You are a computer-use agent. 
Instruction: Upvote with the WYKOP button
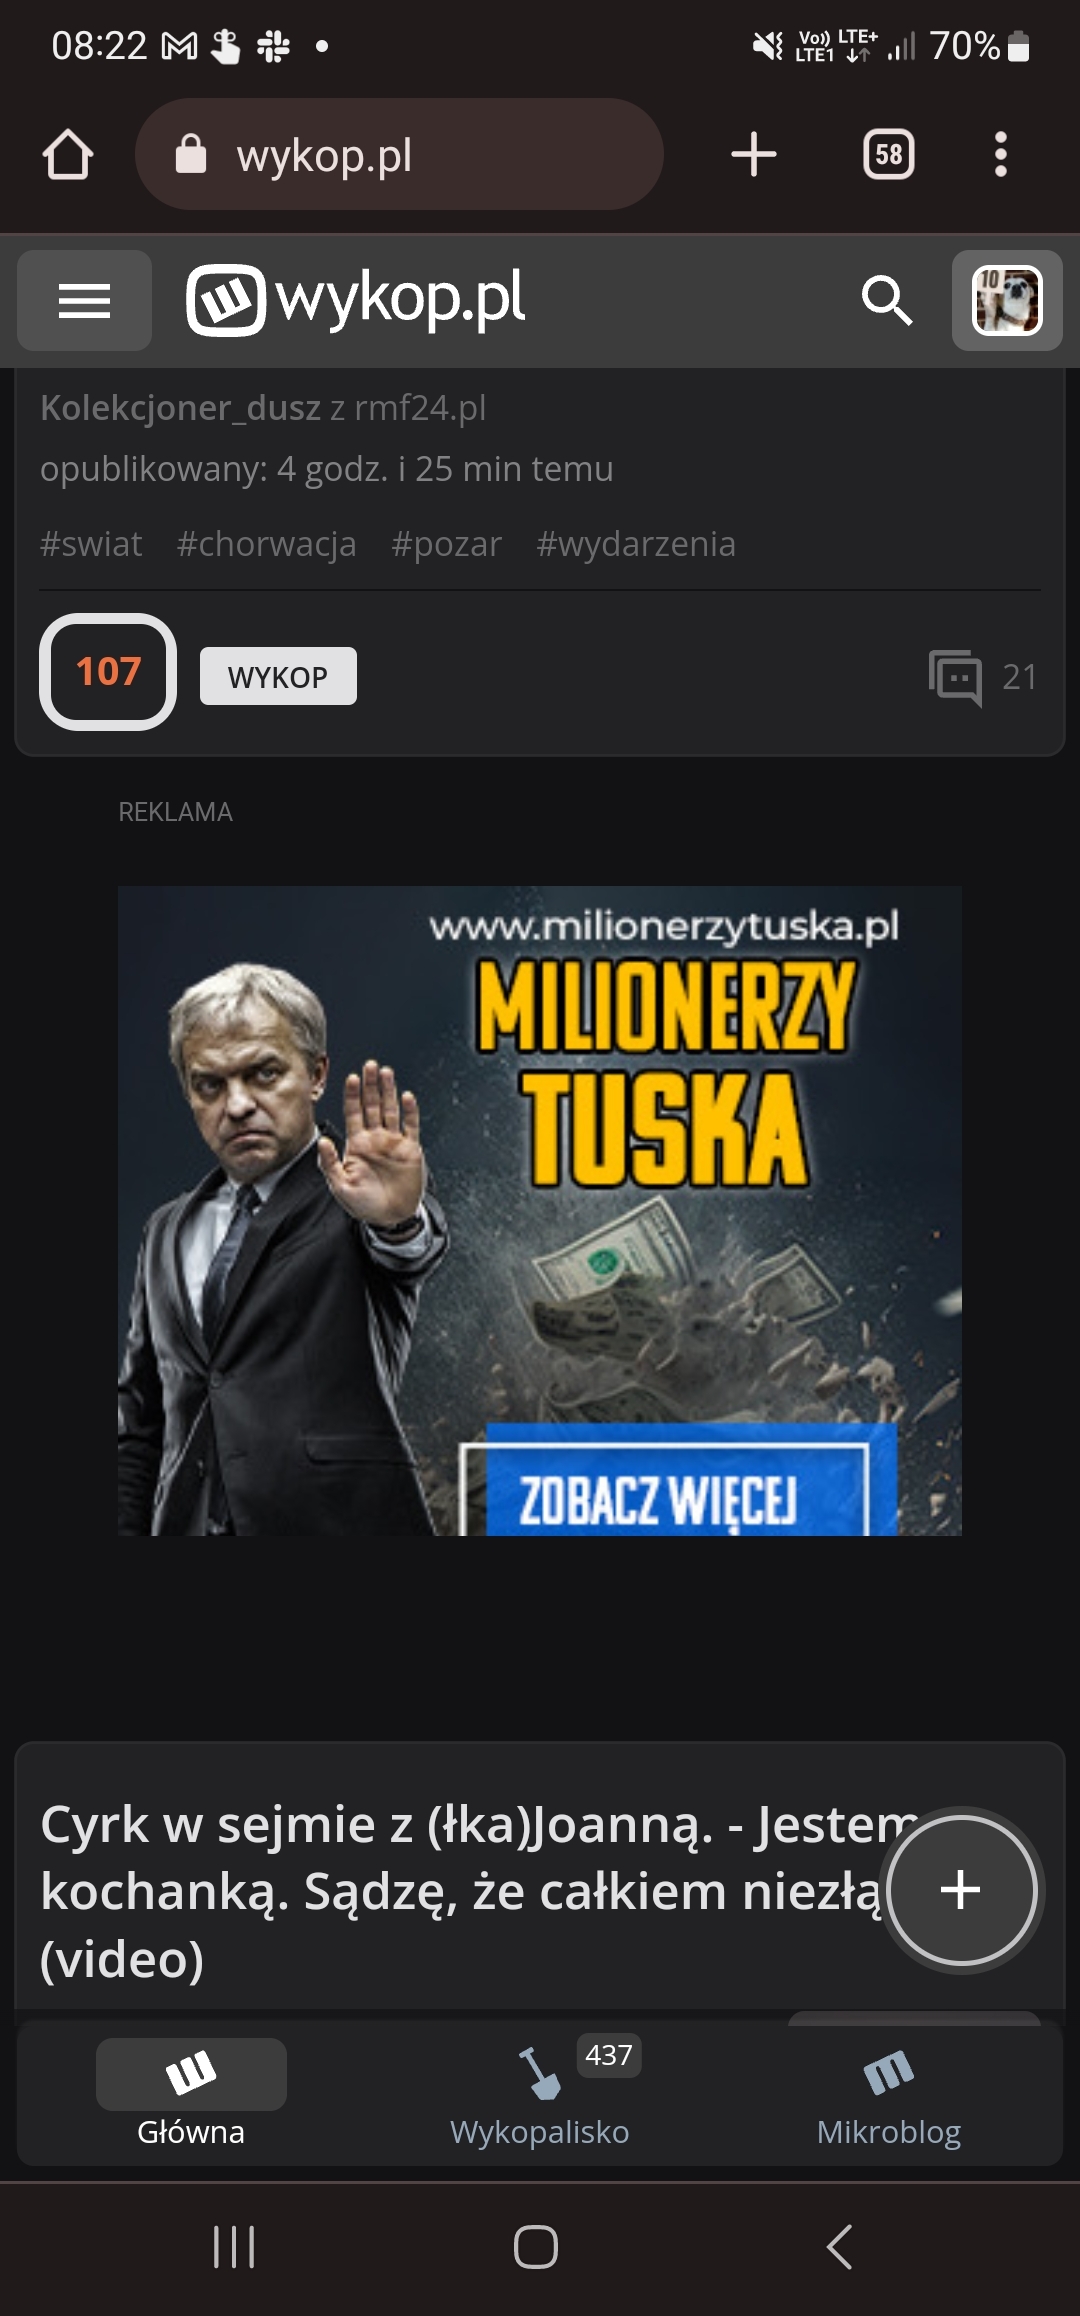point(278,676)
